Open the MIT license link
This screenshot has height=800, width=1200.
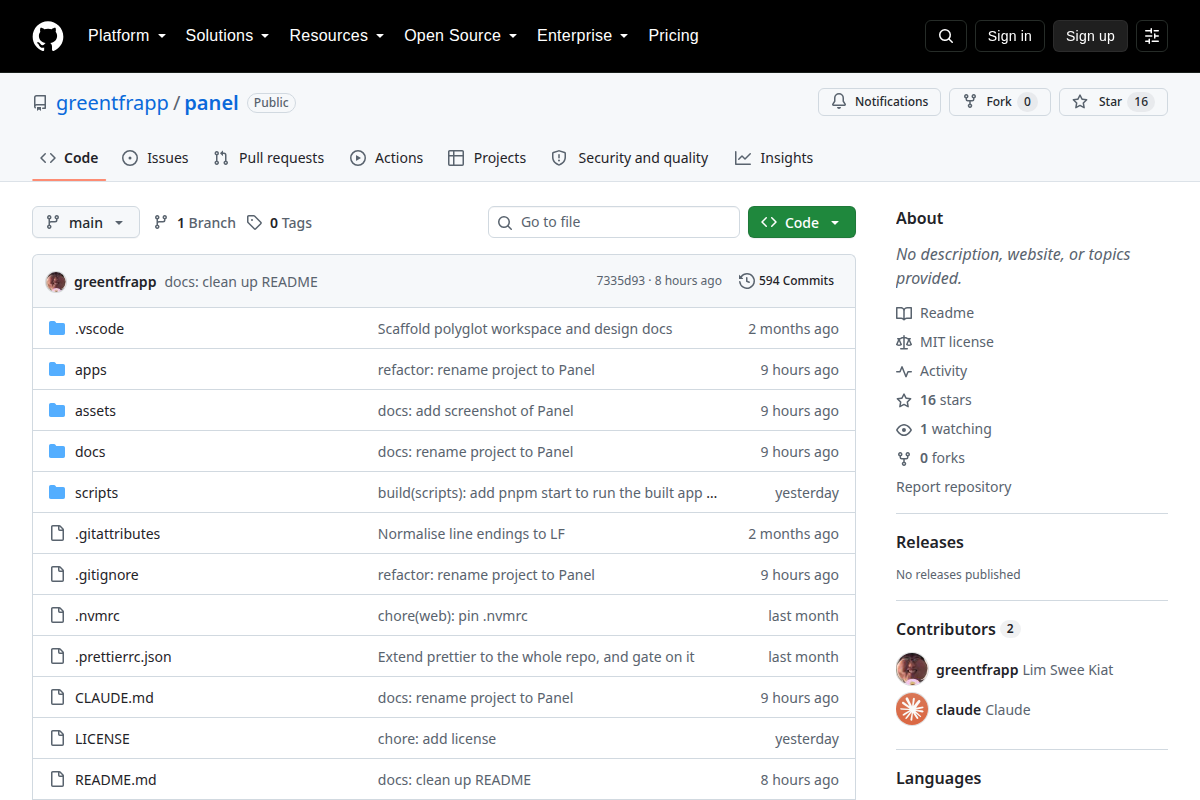click(945, 342)
